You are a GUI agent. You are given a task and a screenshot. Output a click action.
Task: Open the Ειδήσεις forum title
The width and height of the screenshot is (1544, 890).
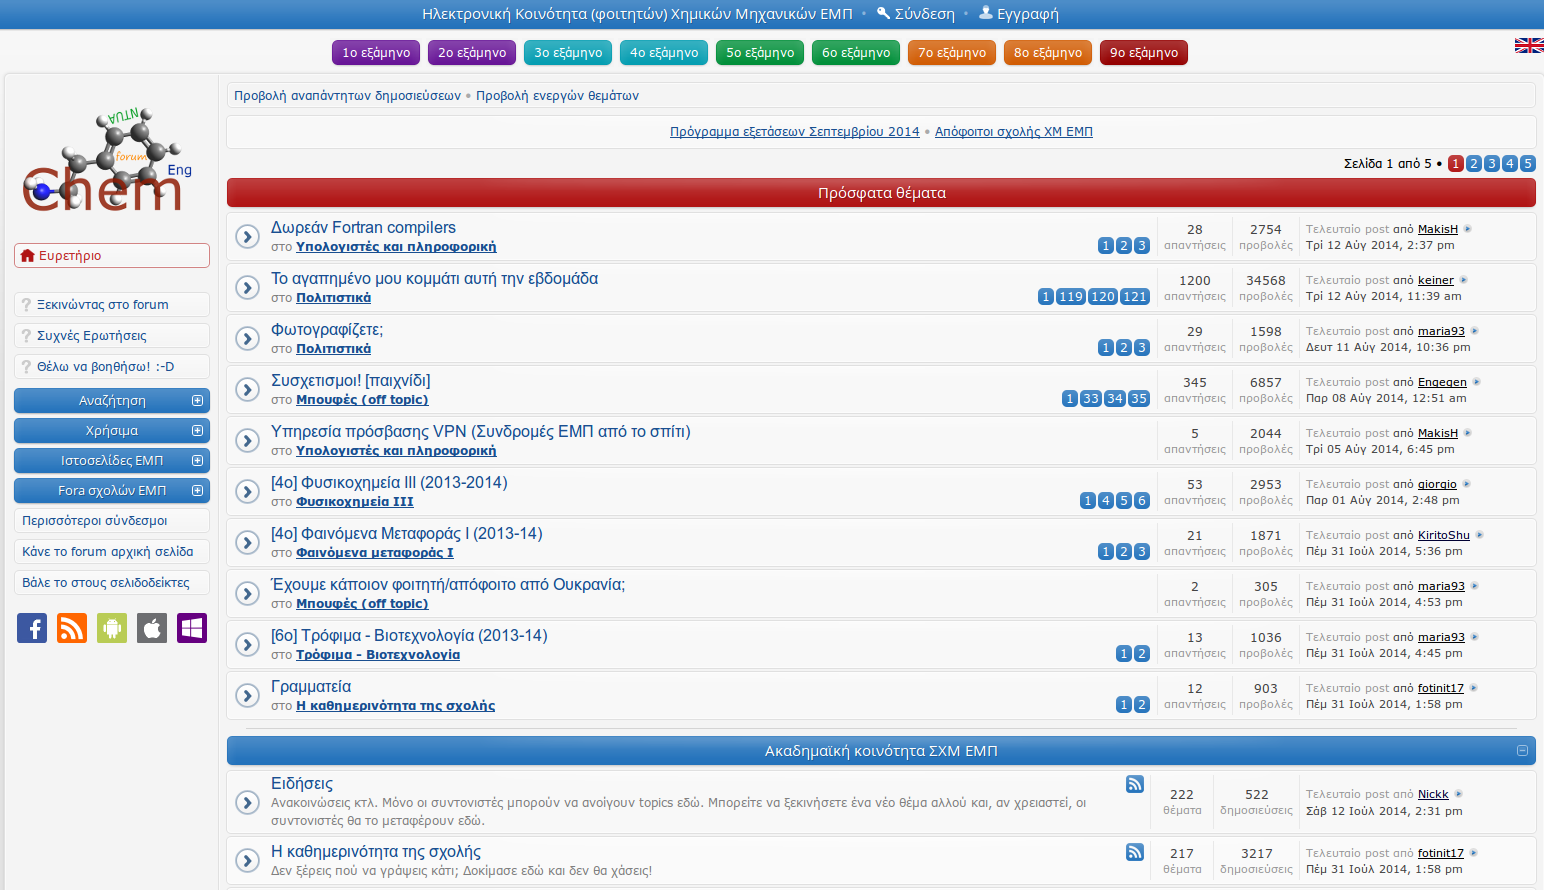coord(302,783)
